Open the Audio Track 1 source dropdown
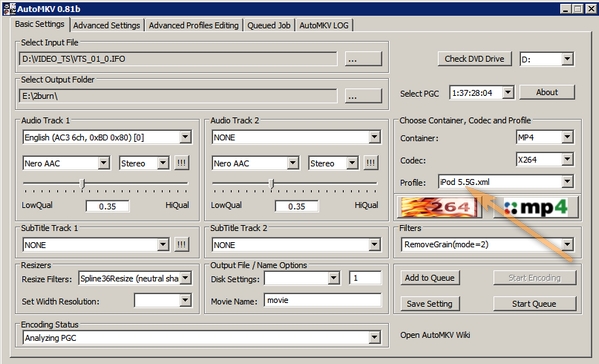 [x=185, y=137]
